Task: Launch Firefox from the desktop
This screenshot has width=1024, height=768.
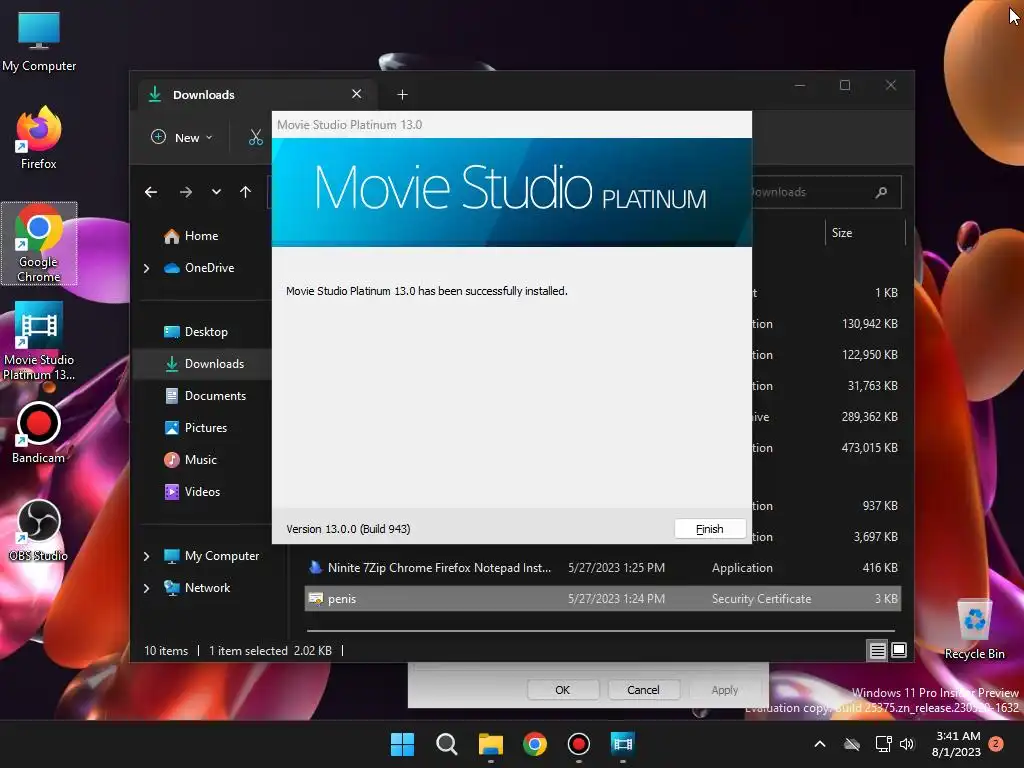Action: pyautogui.click(x=39, y=138)
